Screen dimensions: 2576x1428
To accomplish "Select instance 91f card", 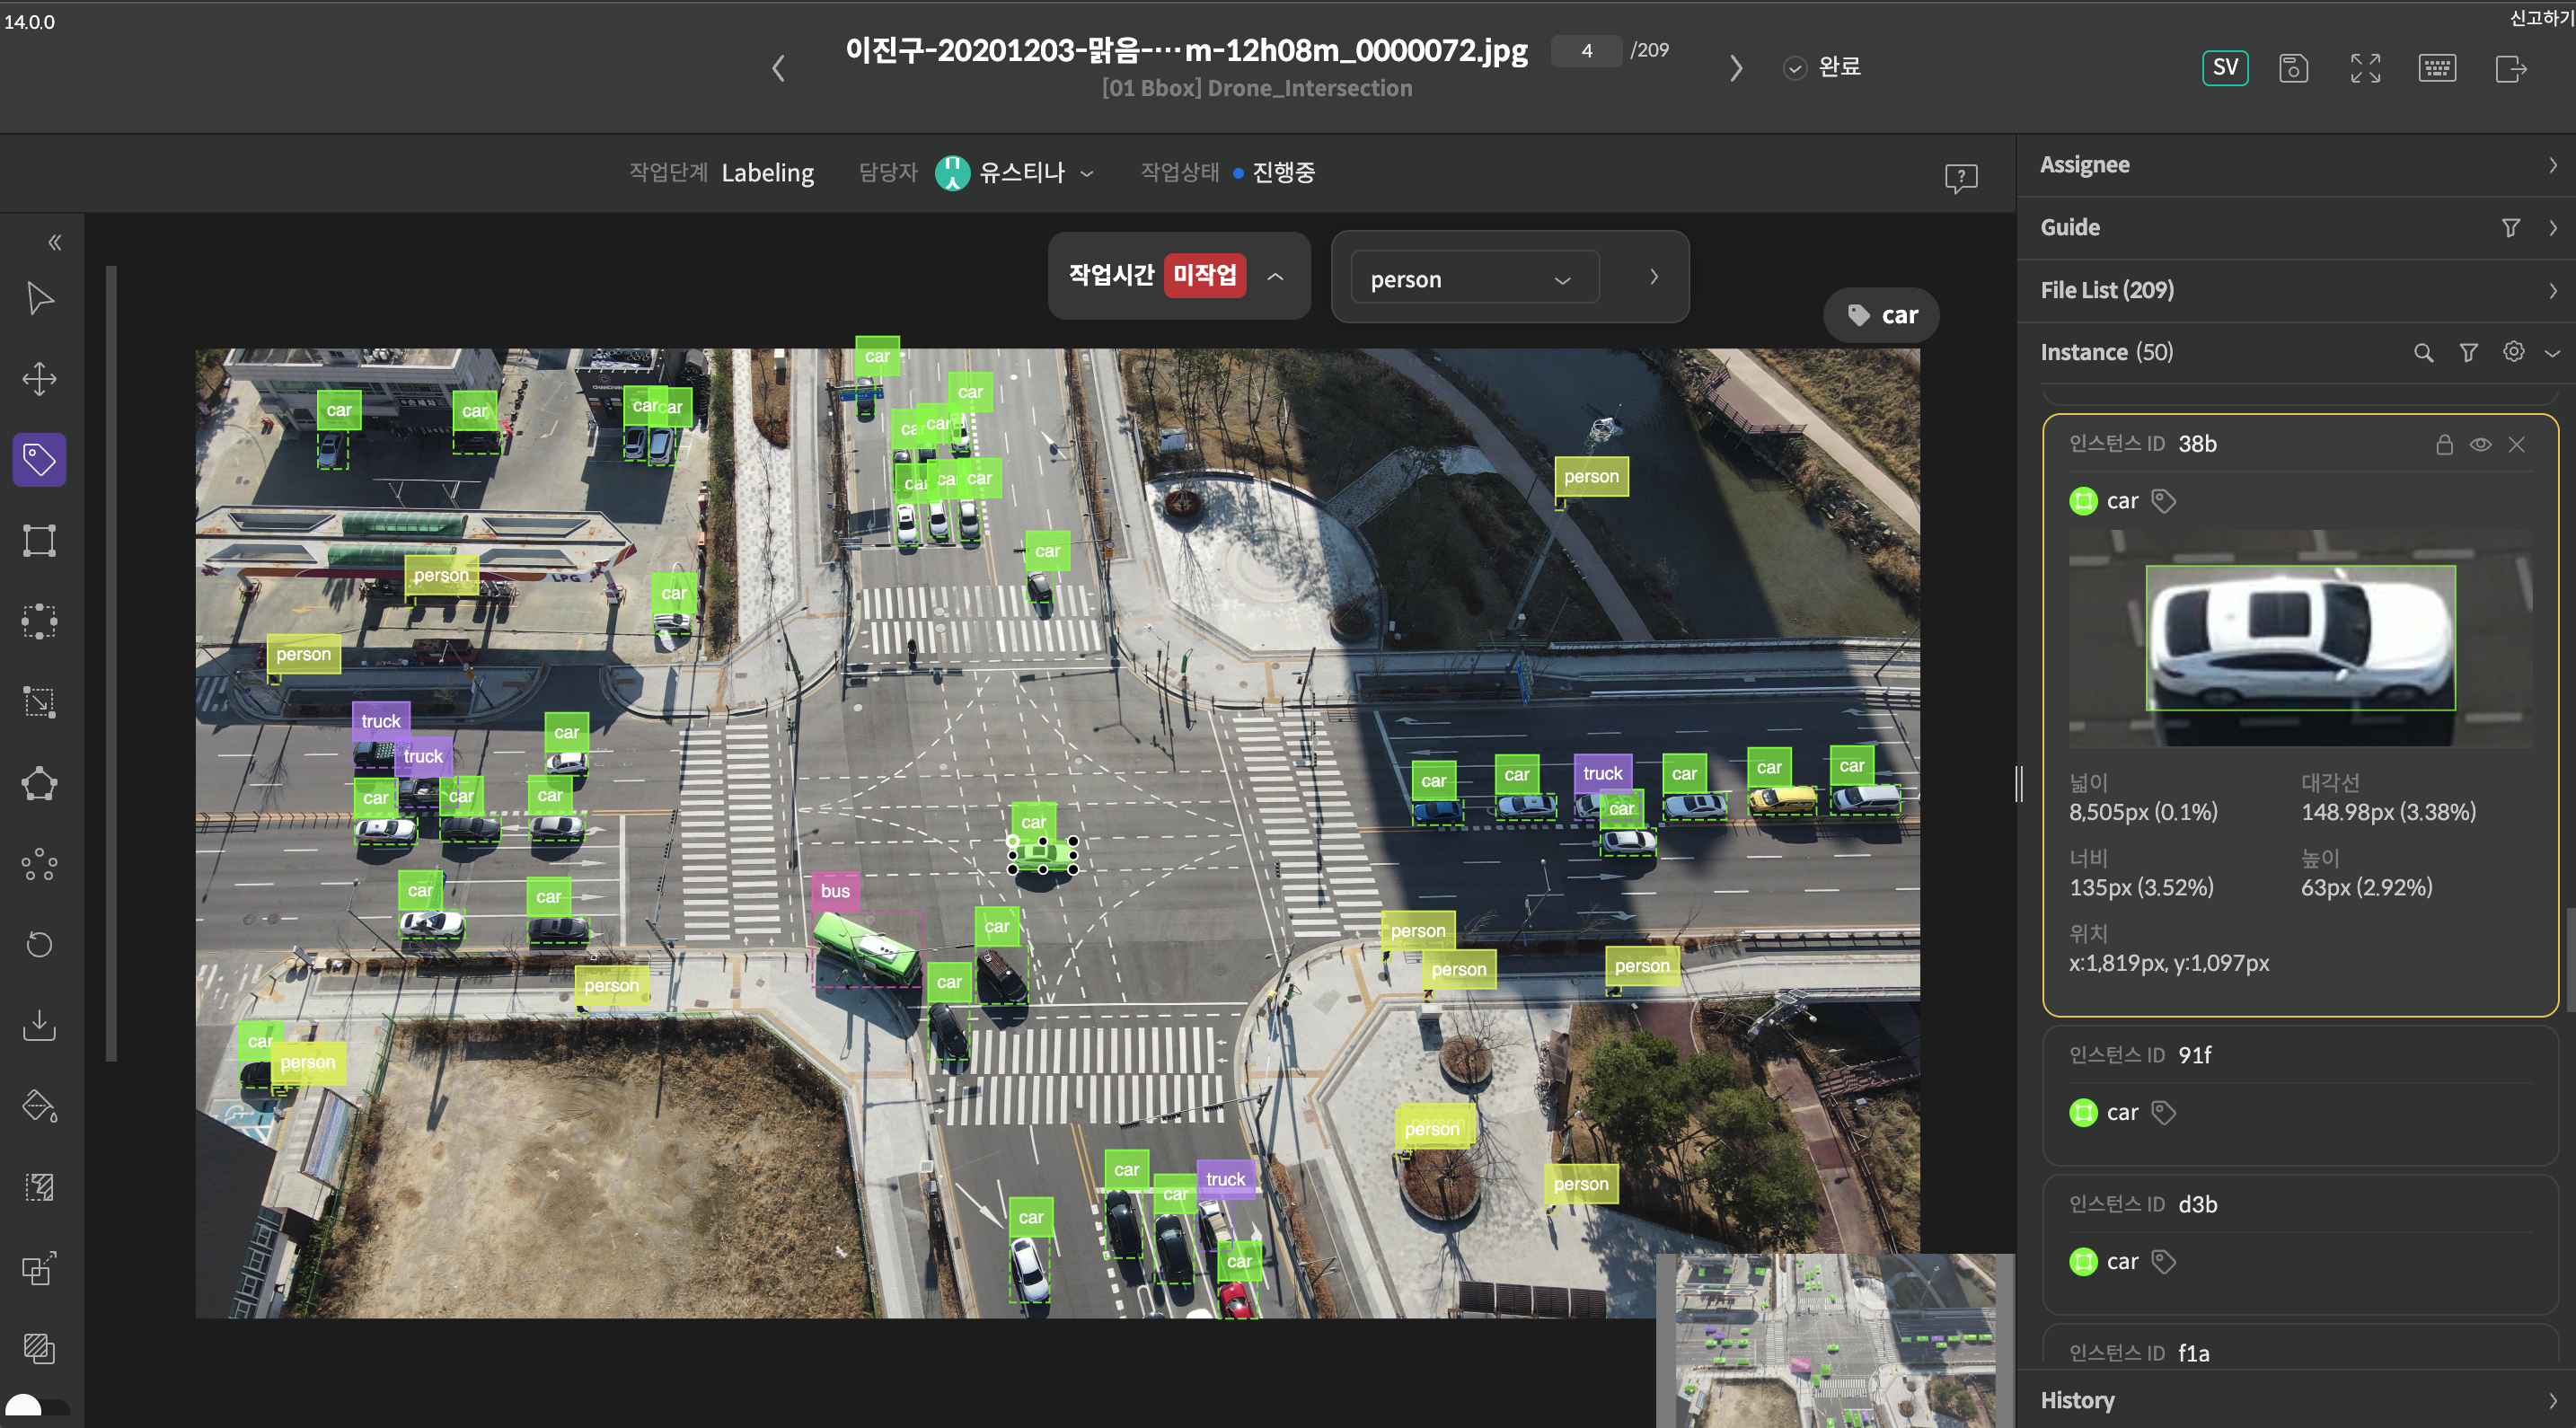I will [2299, 1094].
